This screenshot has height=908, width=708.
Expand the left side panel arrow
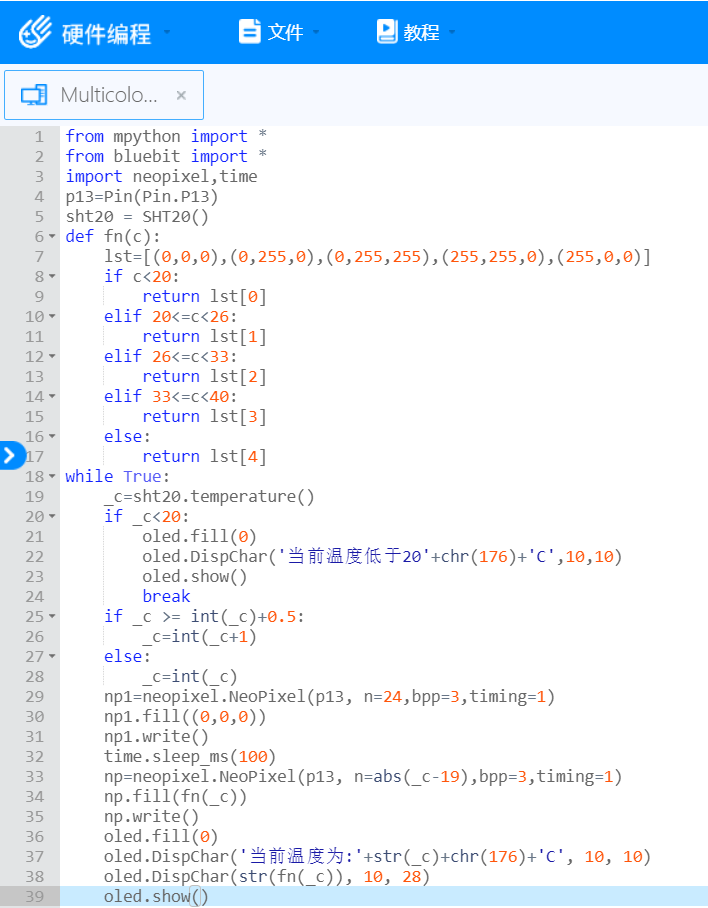point(10,456)
